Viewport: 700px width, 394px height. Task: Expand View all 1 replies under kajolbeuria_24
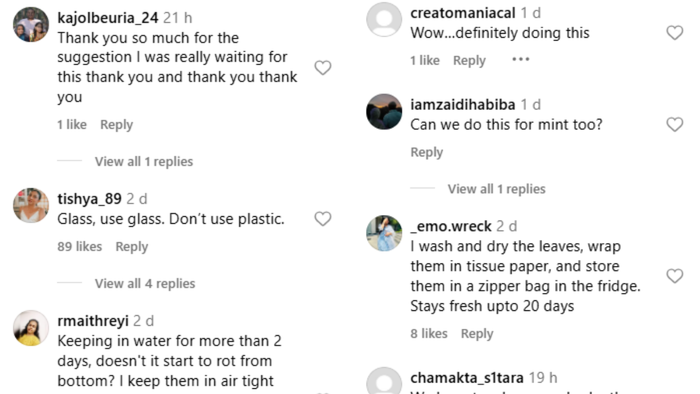(x=144, y=161)
